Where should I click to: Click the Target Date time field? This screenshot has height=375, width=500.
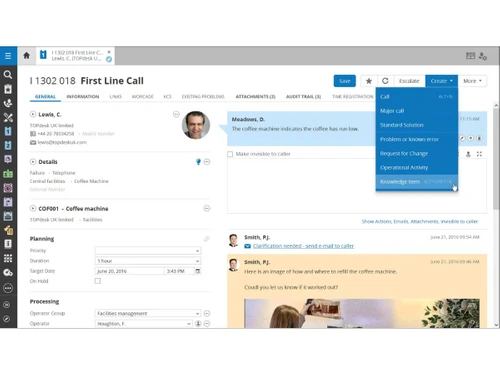[179, 271]
